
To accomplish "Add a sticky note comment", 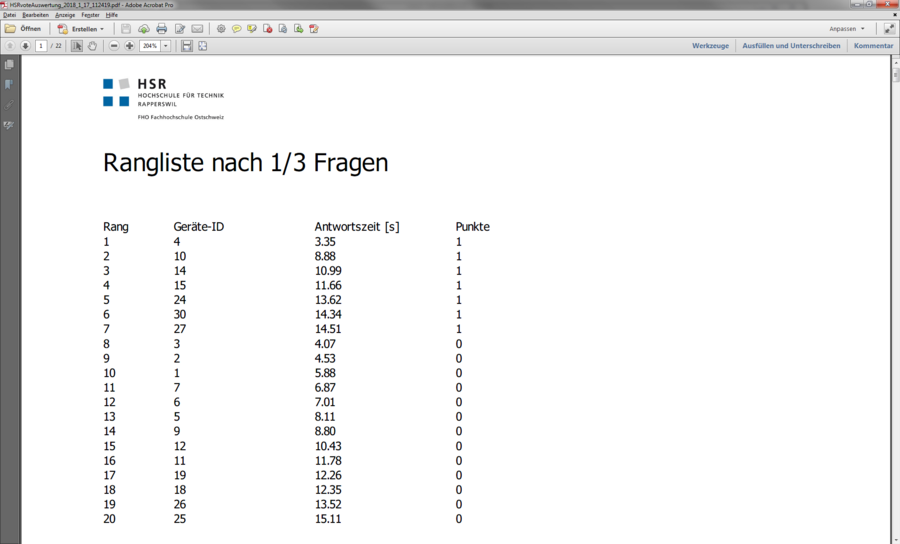I will point(237,29).
